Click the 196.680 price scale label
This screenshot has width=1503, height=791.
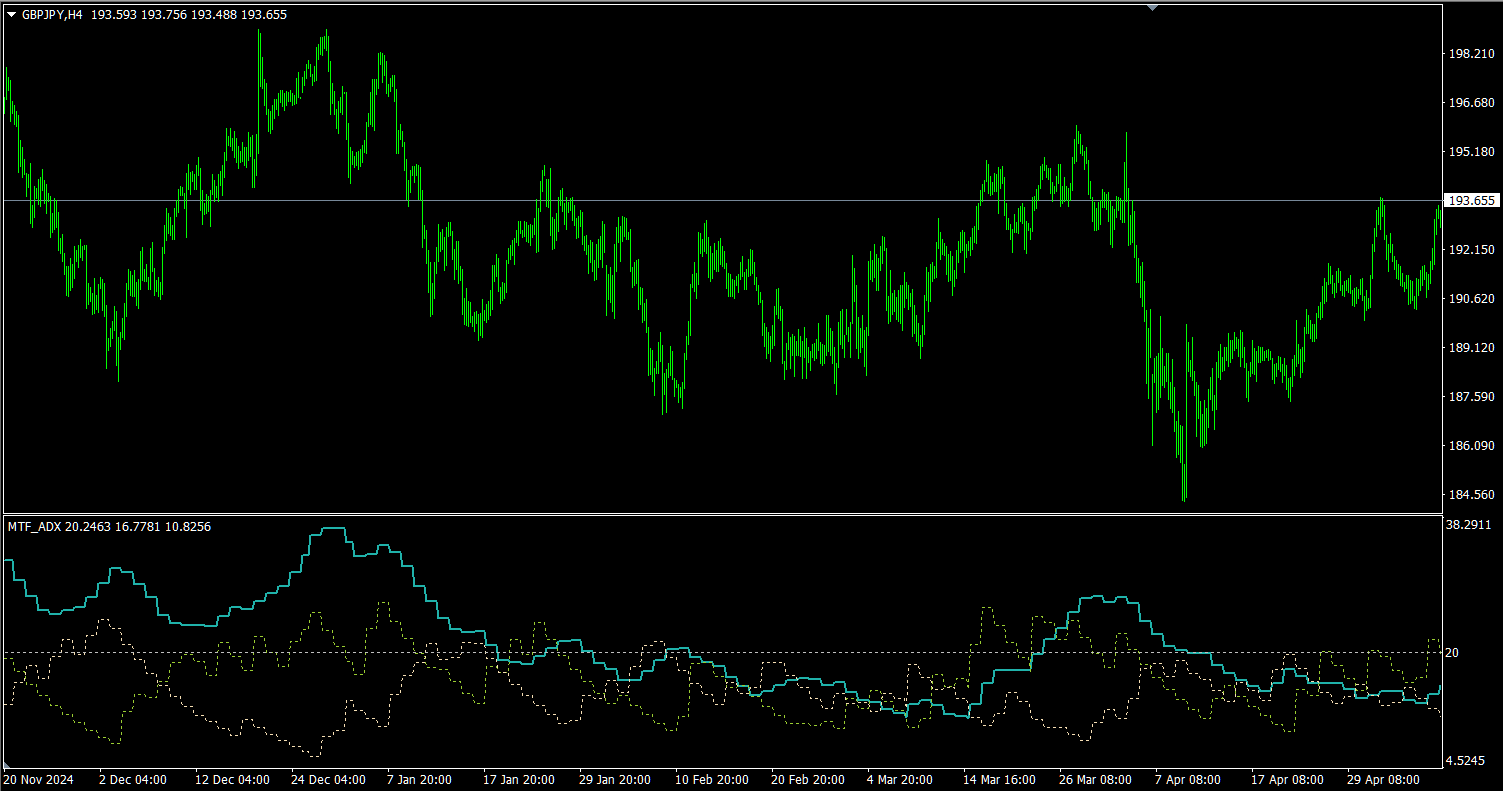click(1471, 103)
